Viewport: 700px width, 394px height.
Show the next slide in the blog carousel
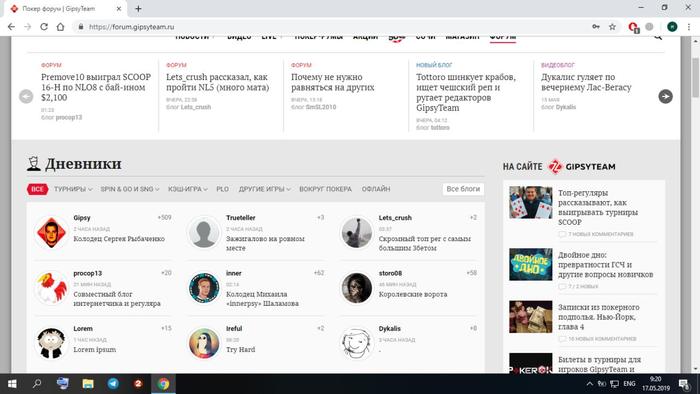pos(665,96)
